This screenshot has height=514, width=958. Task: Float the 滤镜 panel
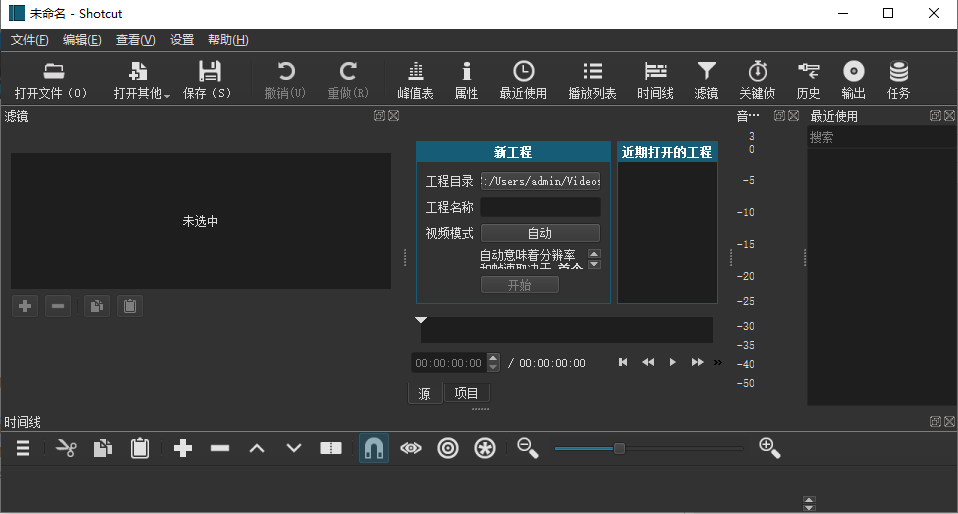click(x=379, y=116)
